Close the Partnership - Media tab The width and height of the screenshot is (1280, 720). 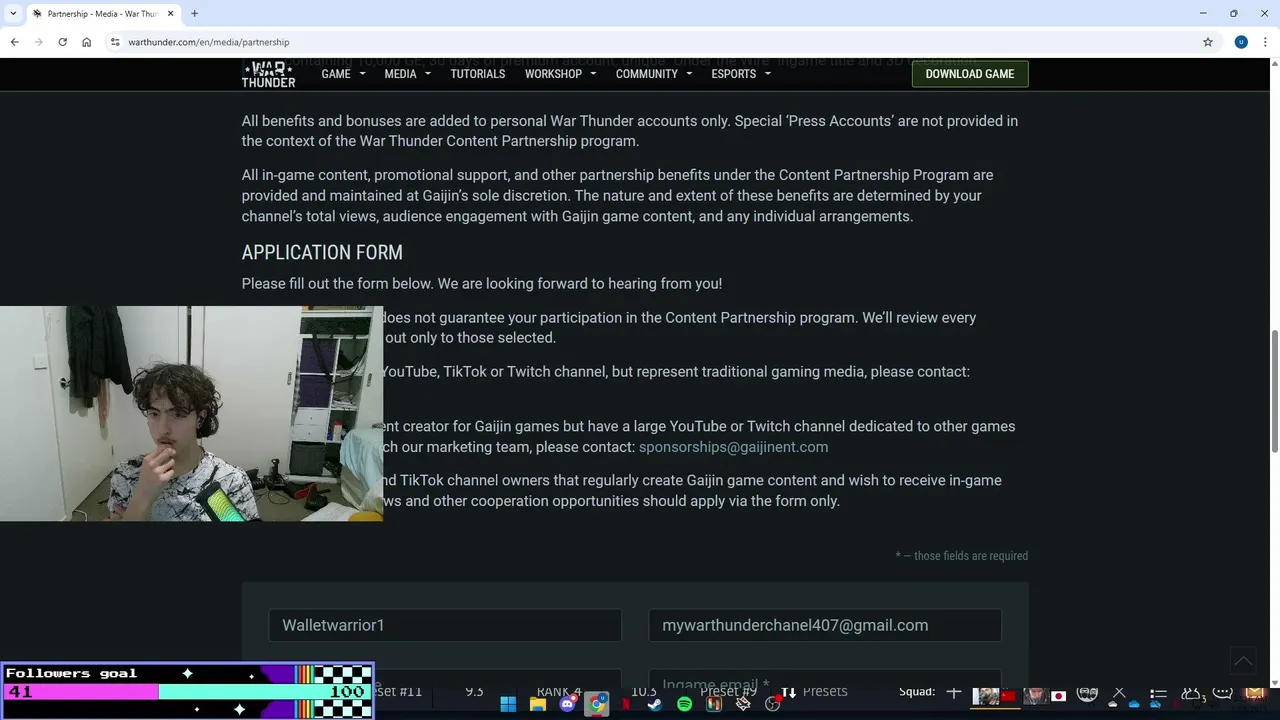(171, 13)
